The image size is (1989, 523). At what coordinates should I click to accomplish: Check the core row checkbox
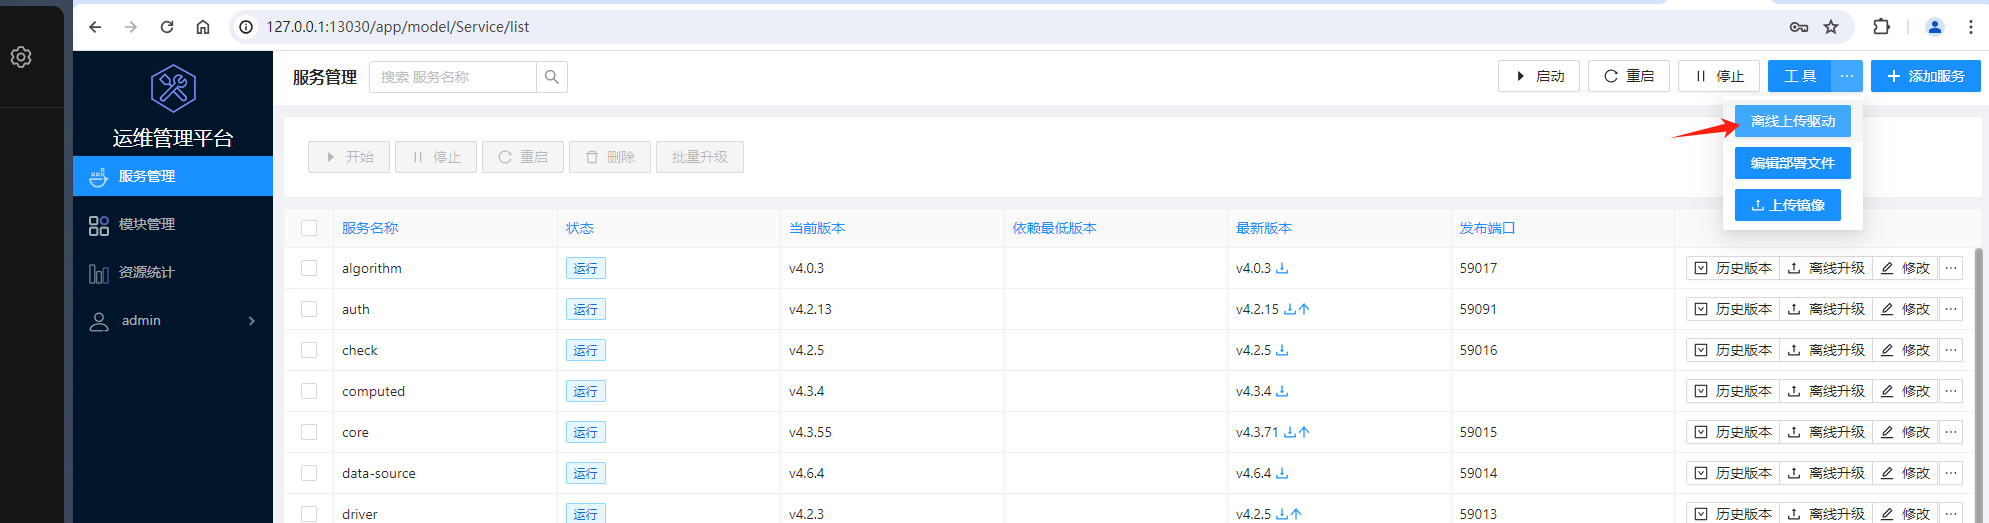tap(309, 432)
